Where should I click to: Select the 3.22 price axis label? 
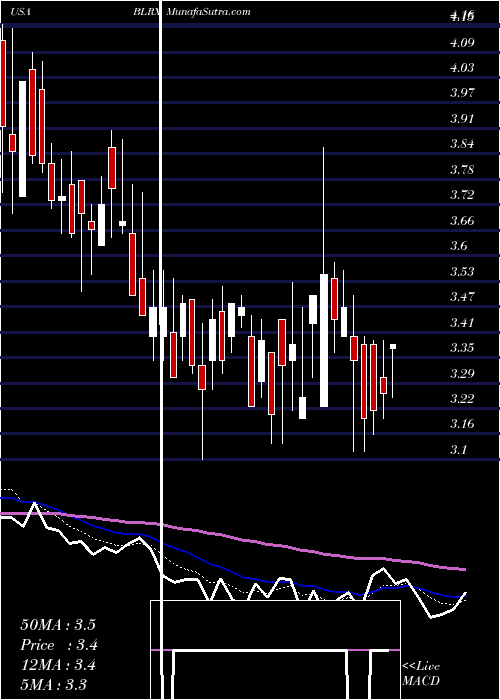pos(462,398)
